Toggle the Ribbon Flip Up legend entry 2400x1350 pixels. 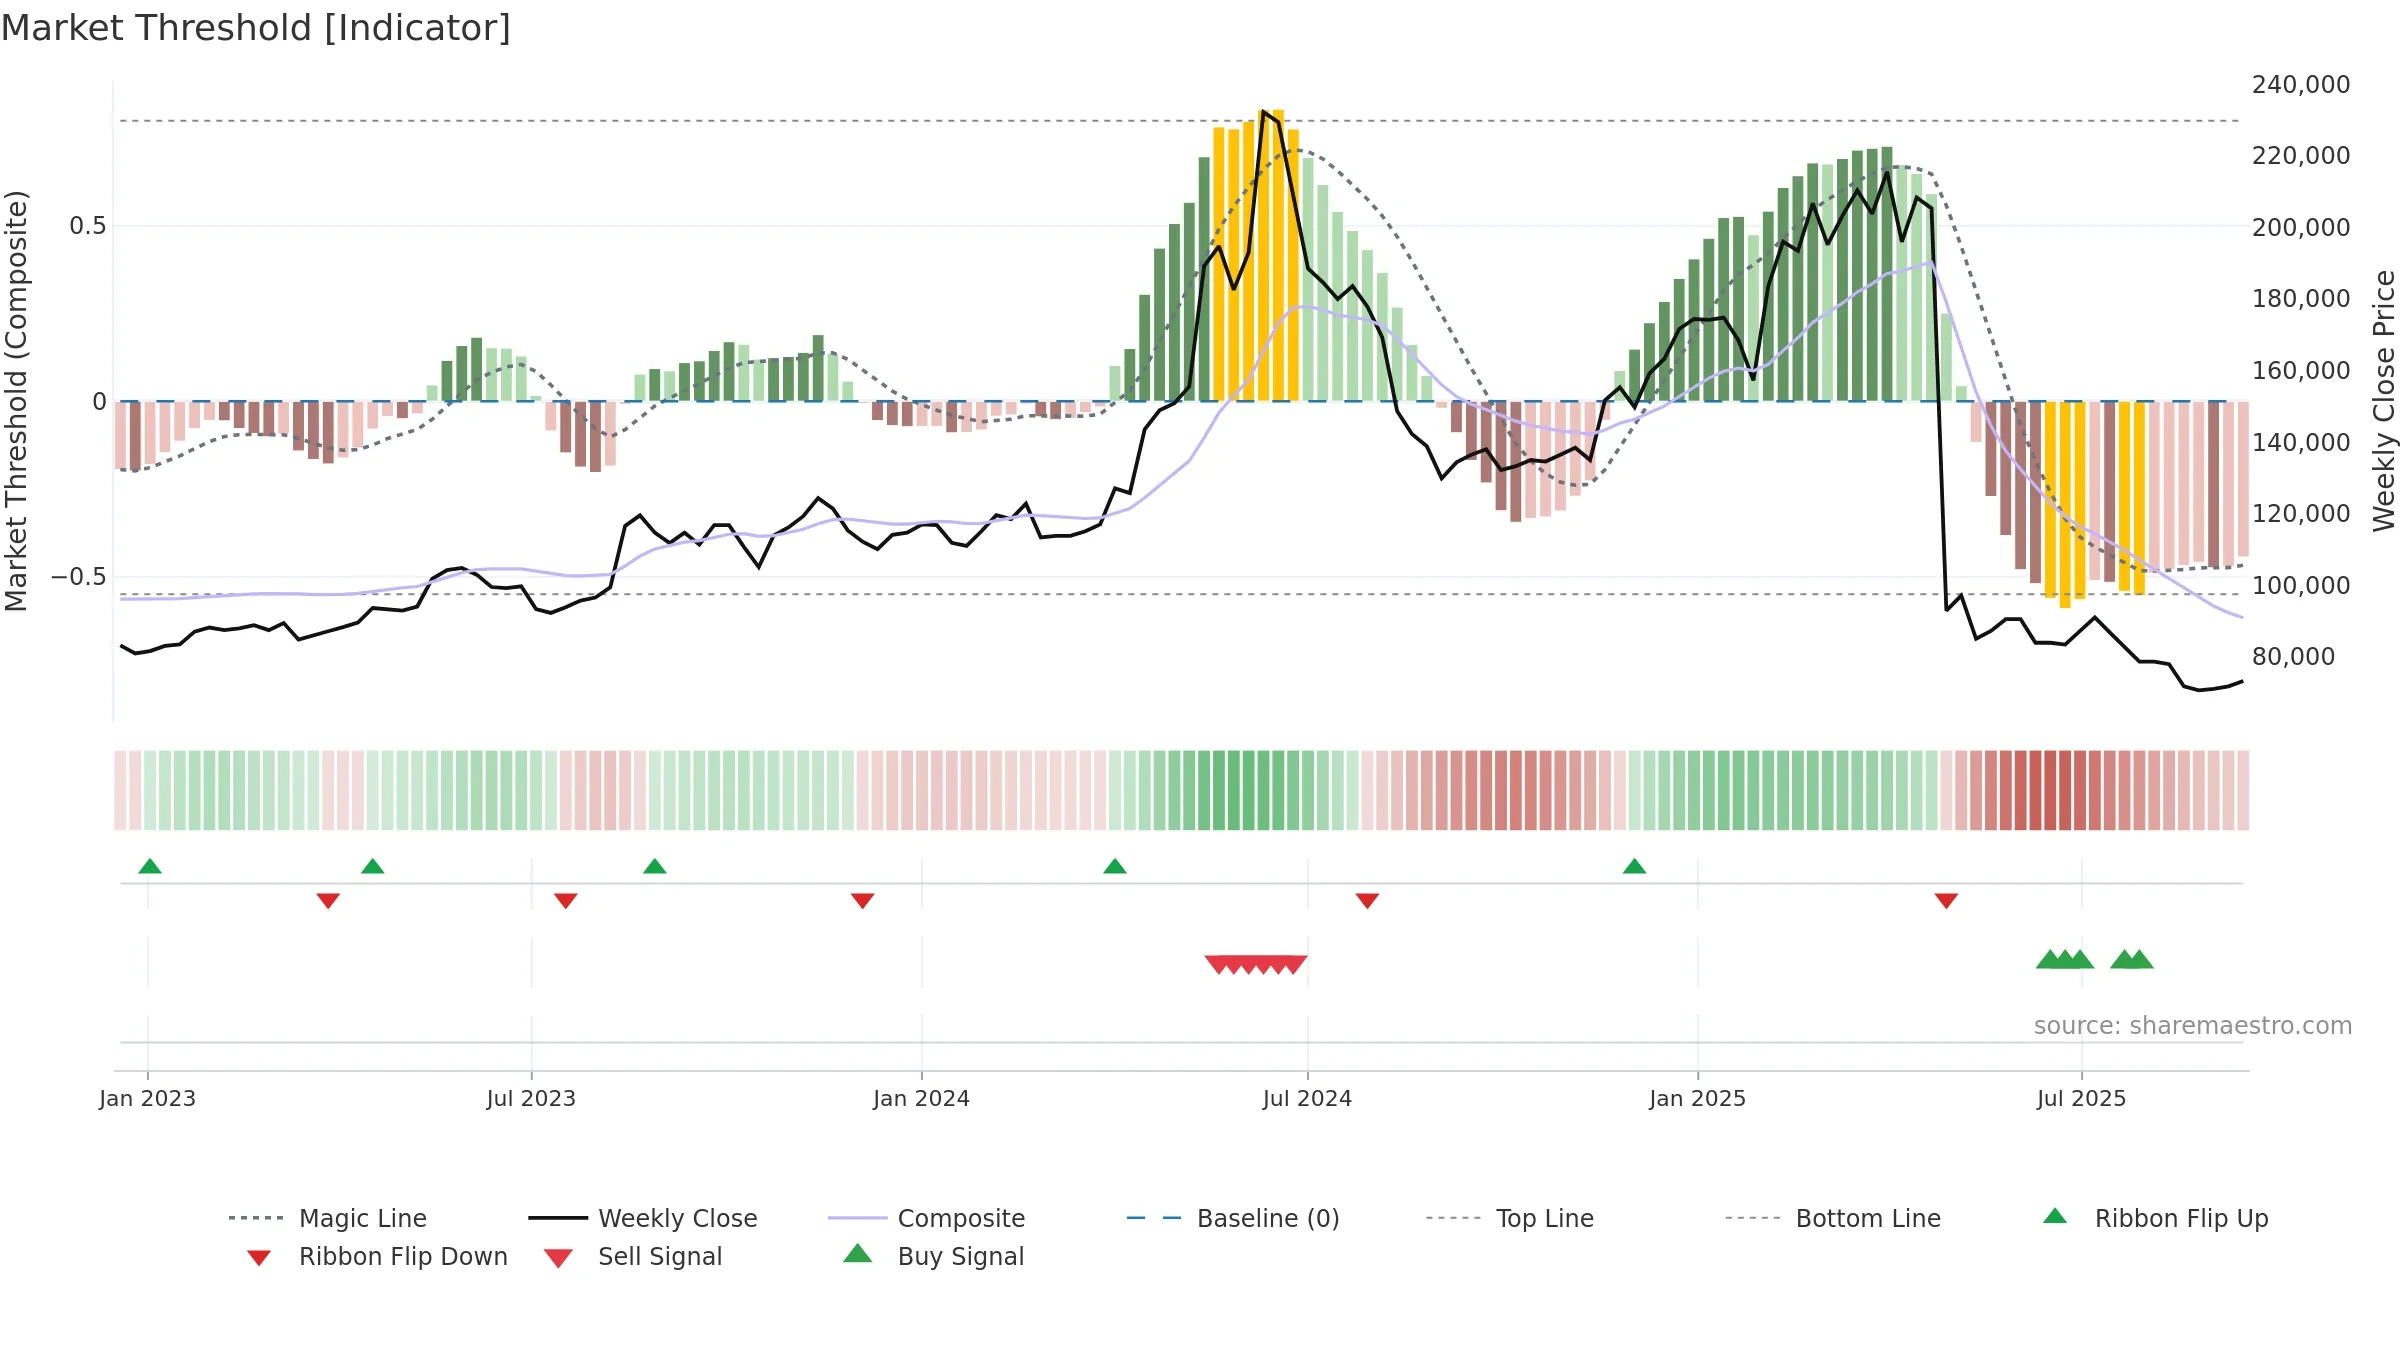pos(2156,1218)
